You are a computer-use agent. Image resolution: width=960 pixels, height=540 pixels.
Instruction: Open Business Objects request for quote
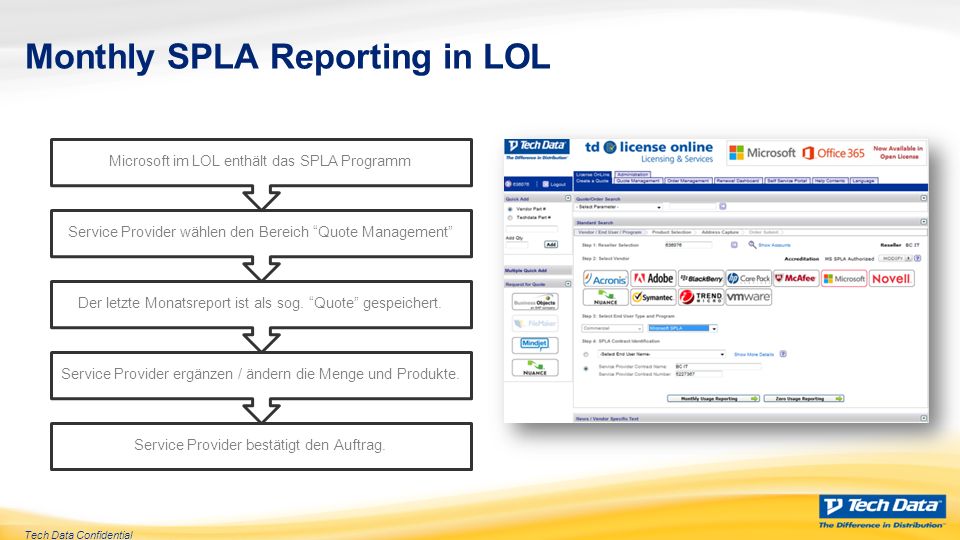point(535,302)
